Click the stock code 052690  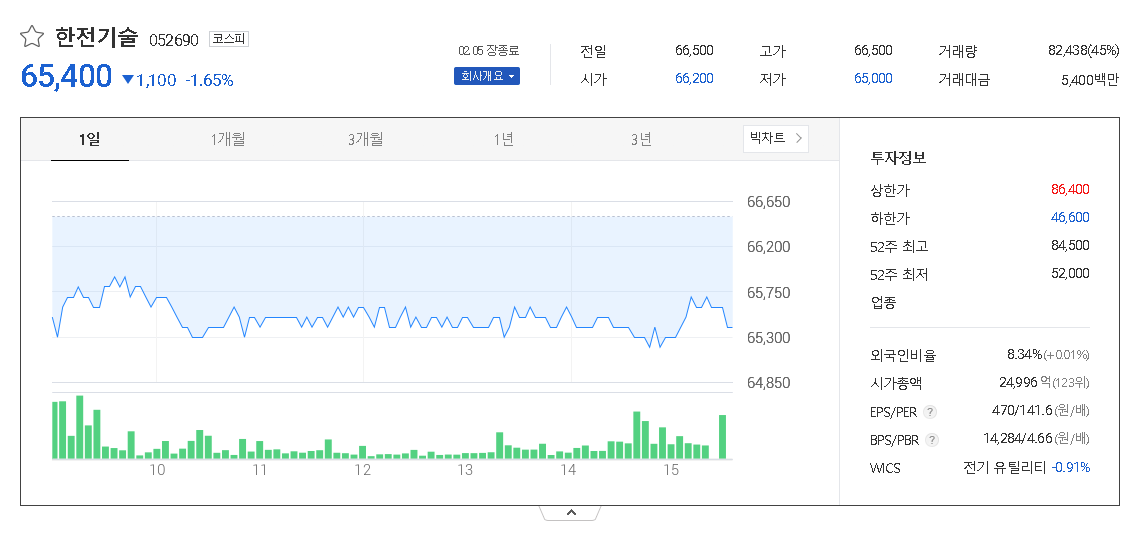point(173,40)
